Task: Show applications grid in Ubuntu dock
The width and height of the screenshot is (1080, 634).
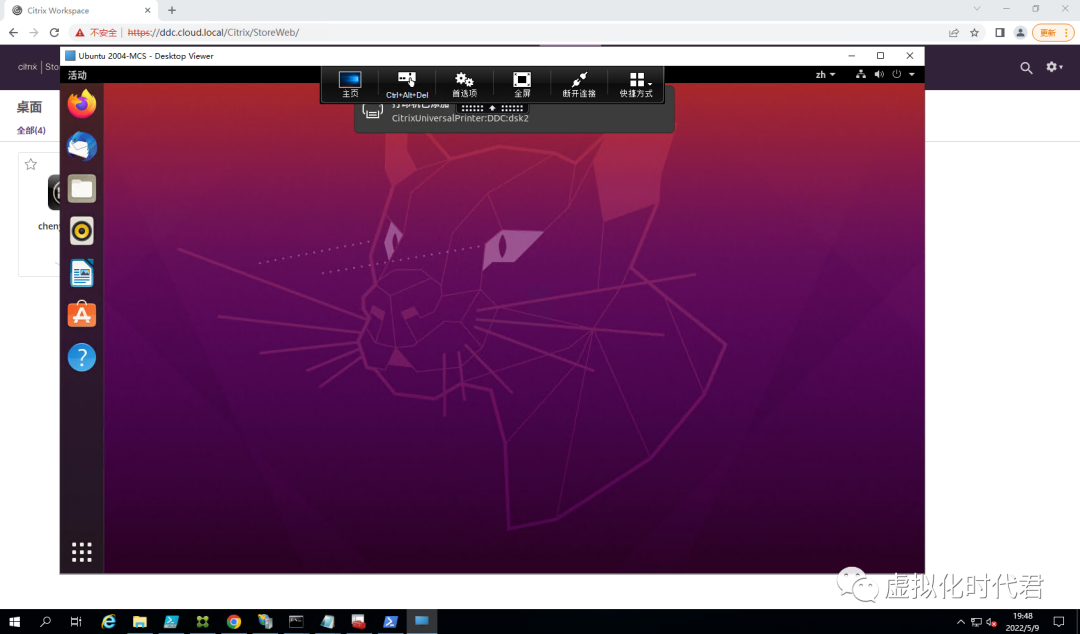Action: tap(82, 551)
